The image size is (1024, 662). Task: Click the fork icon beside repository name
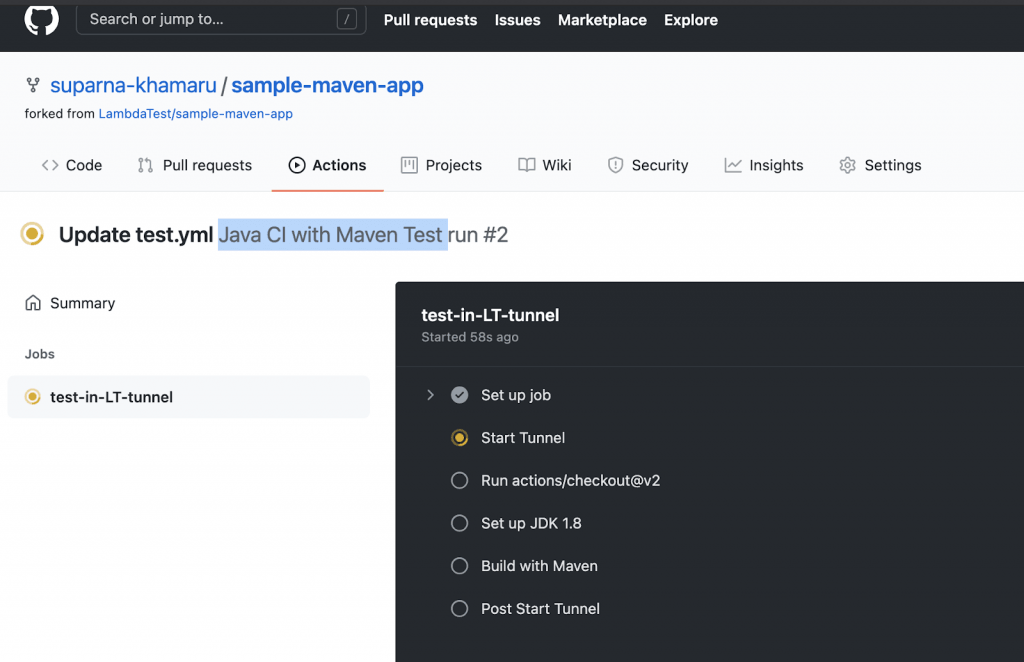click(32, 86)
